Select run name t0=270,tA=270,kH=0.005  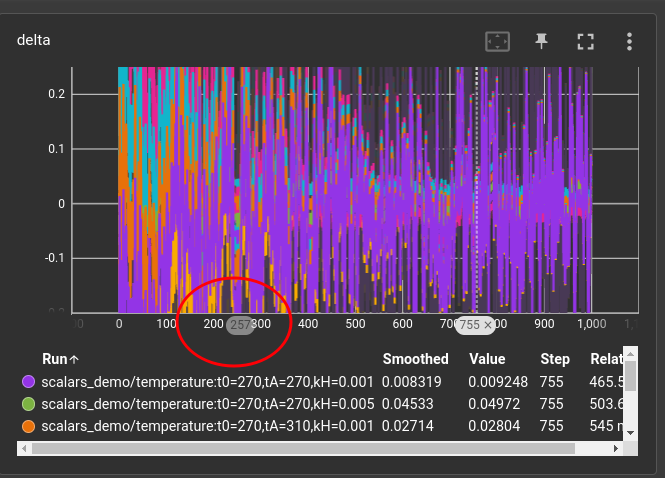(208, 404)
